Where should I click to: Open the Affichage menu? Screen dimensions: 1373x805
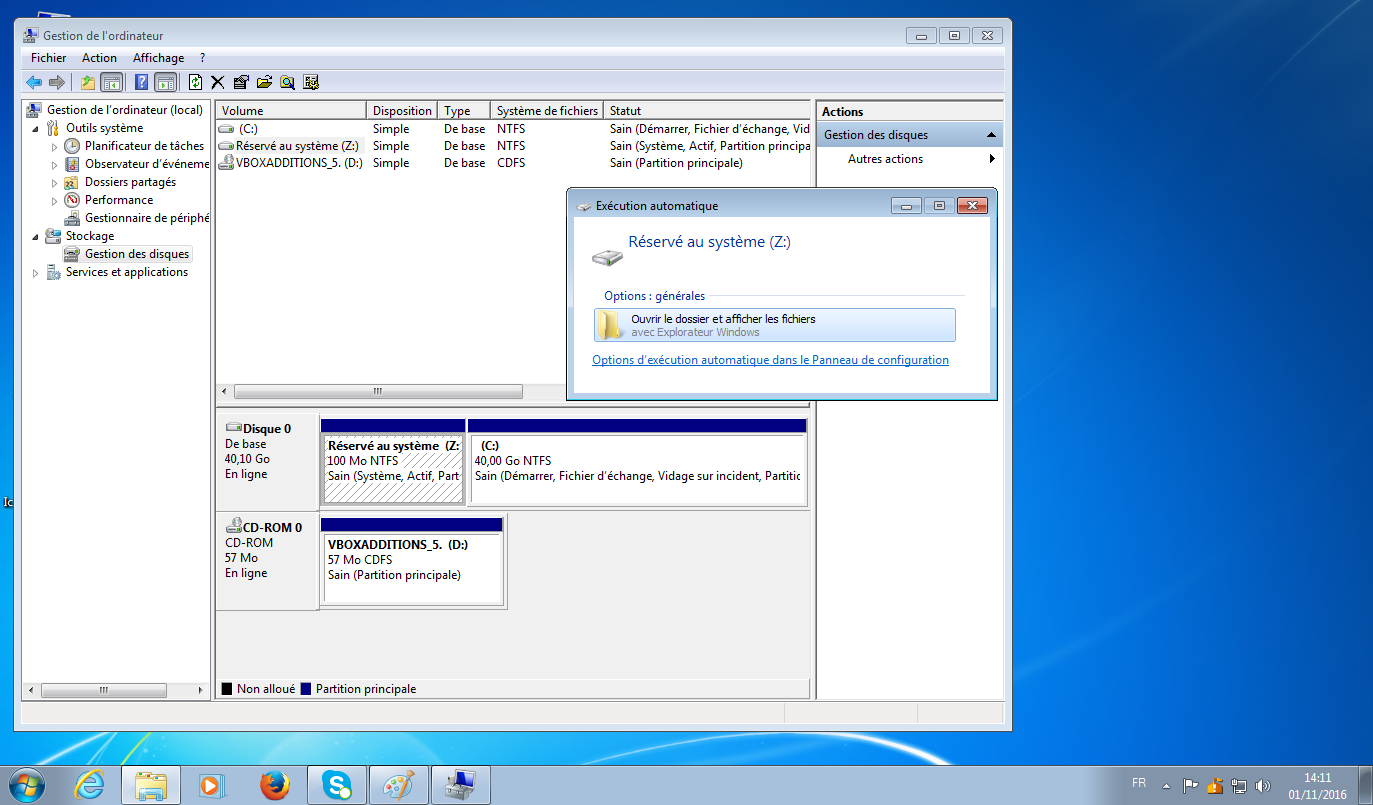point(158,58)
